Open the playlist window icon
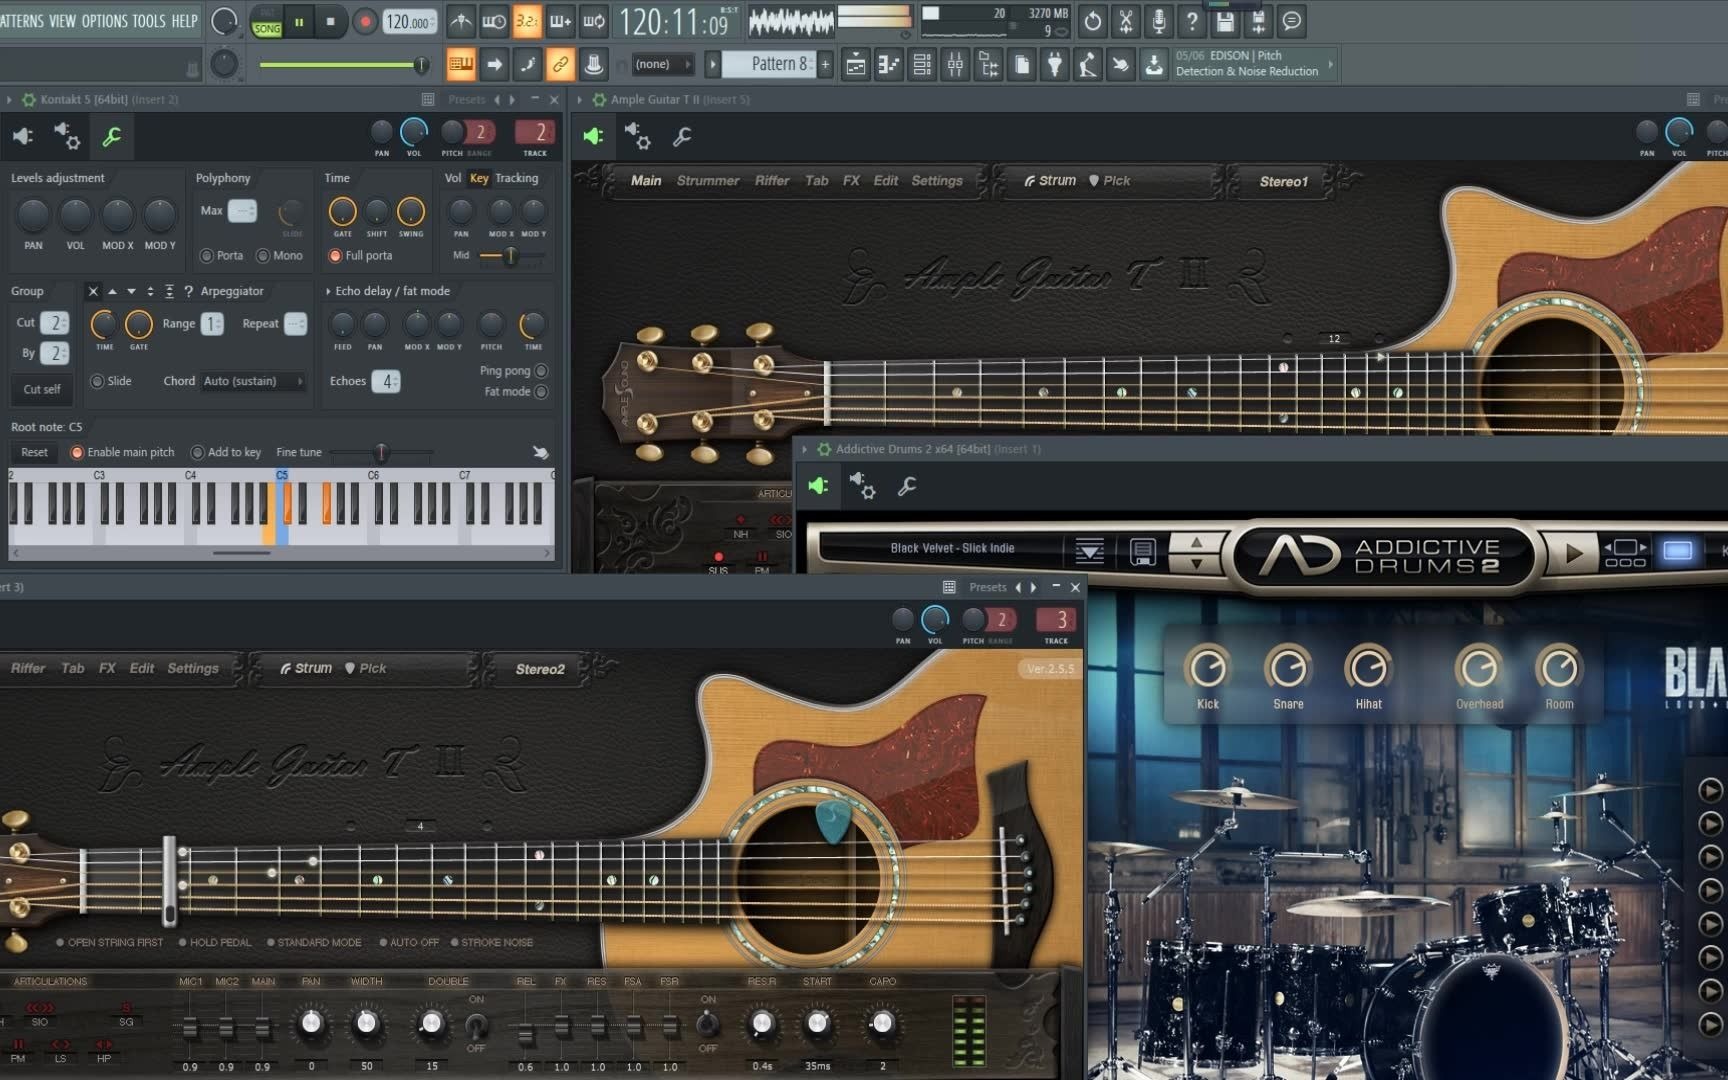This screenshot has height=1080, width=1728. click(856, 65)
